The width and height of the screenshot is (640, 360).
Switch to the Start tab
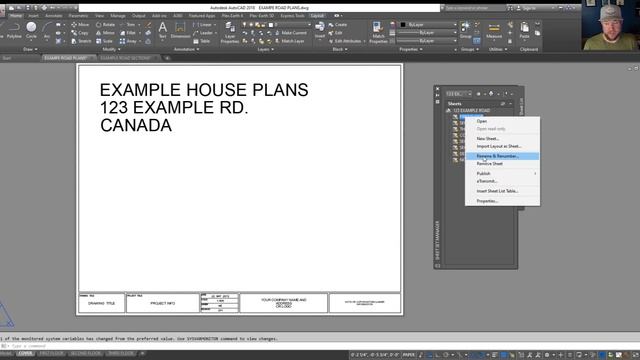click(7, 58)
